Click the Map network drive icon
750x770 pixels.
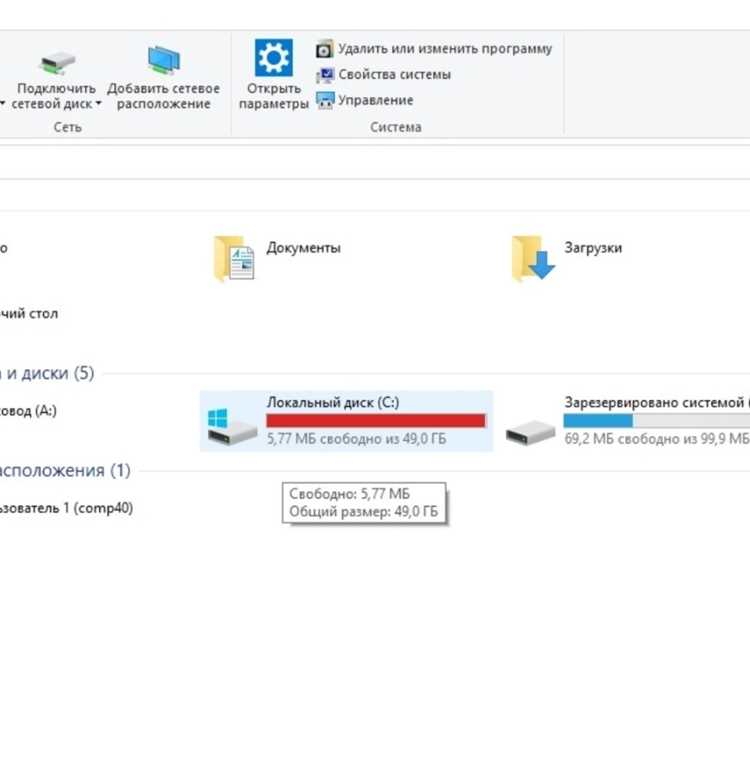(58, 62)
